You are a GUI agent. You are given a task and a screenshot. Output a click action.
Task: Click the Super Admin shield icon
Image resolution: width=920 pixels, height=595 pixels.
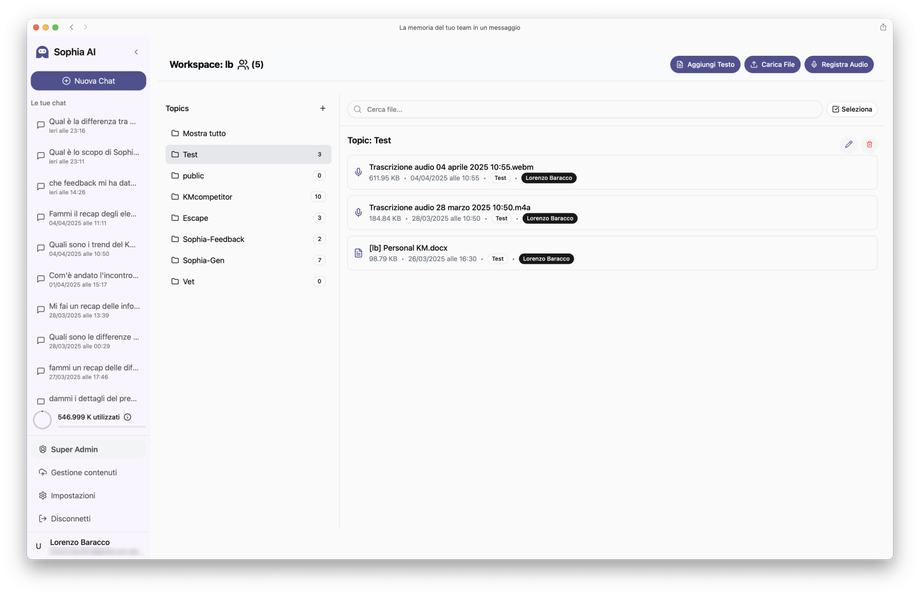[42, 449]
